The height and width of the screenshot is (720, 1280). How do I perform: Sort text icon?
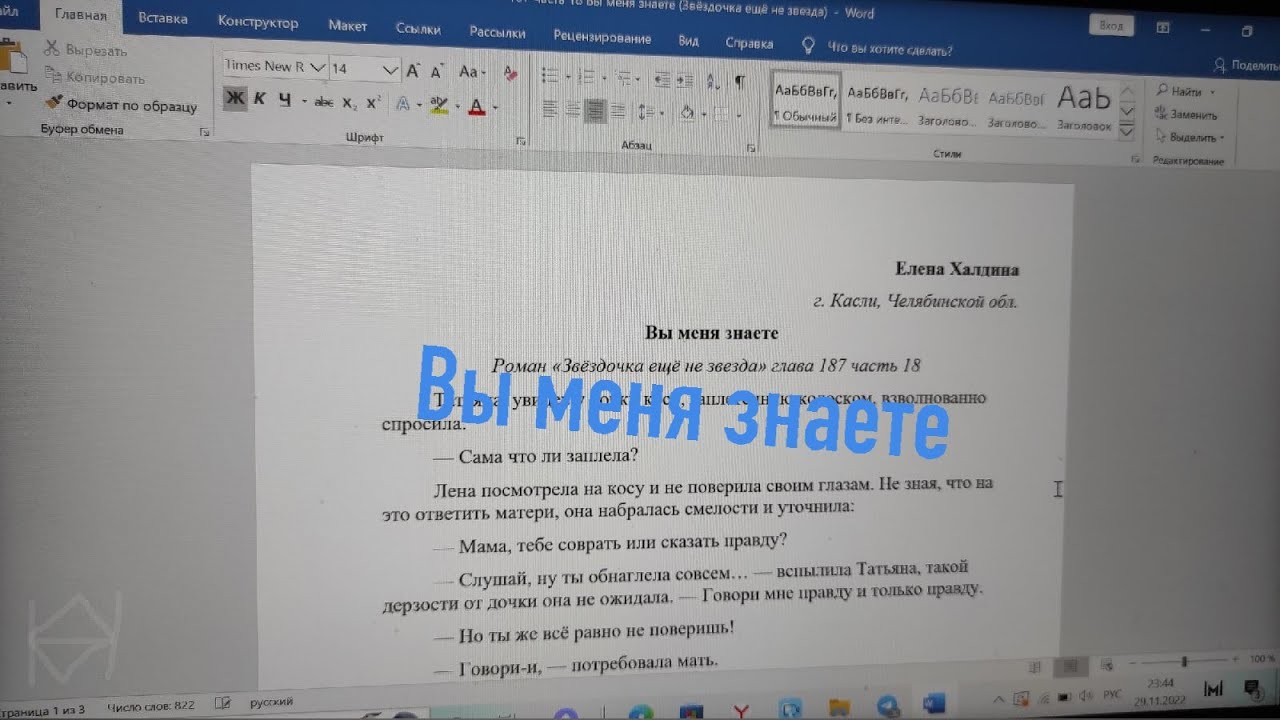pyautogui.click(x=714, y=80)
